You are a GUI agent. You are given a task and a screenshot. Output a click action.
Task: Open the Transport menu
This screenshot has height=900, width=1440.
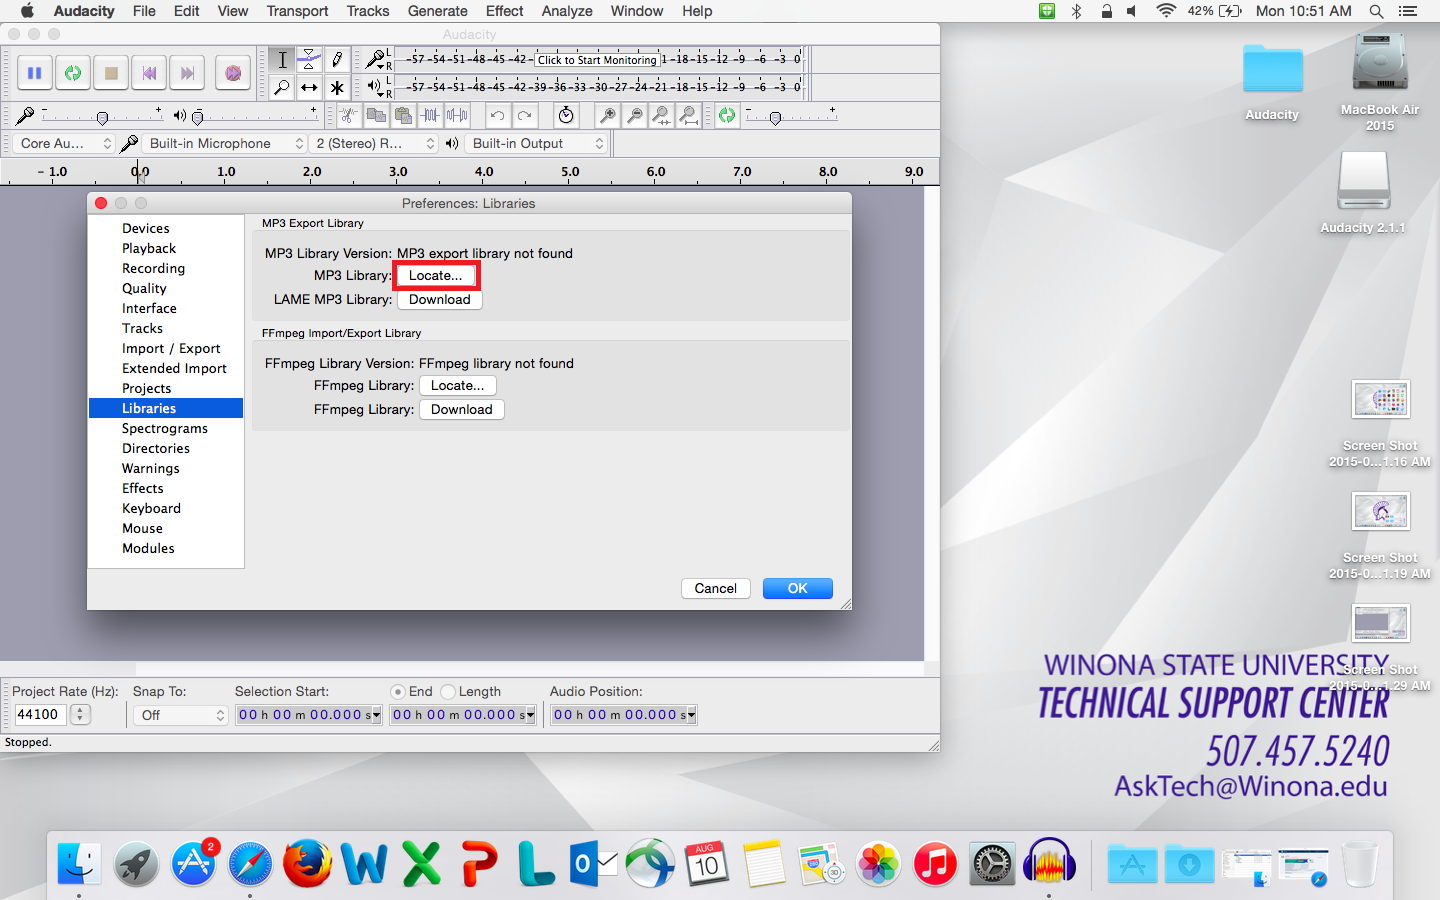pos(297,11)
